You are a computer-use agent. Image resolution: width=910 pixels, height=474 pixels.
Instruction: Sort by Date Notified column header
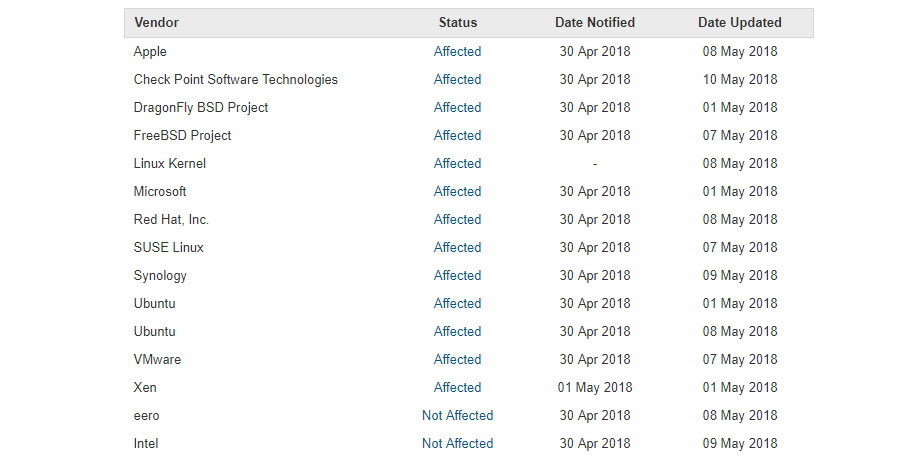pos(595,23)
